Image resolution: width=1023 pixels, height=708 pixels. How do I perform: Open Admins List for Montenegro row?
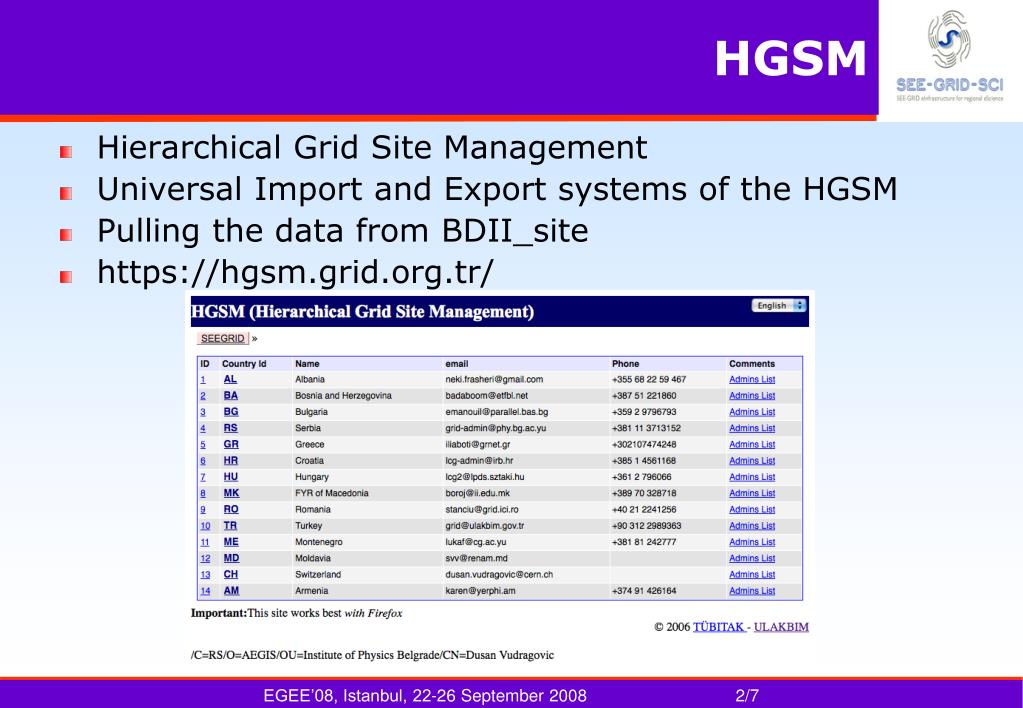click(x=752, y=543)
